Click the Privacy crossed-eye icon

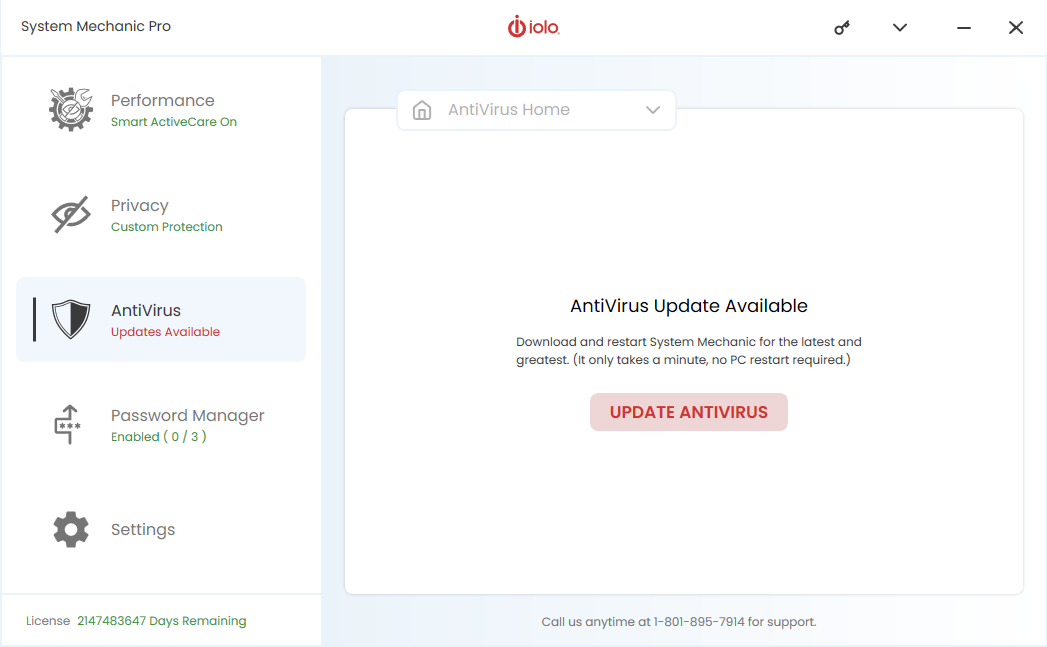[71, 214]
